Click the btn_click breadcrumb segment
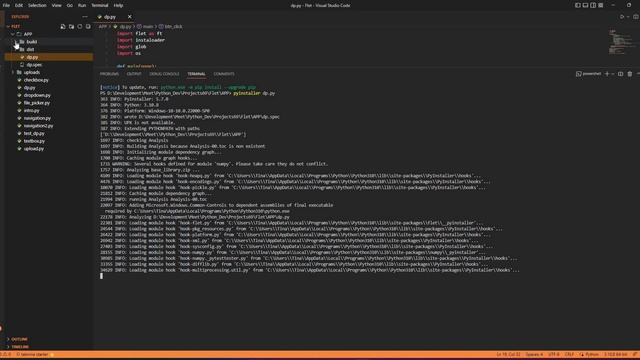The width and height of the screenshot is (640, 360). coord(171,27)
